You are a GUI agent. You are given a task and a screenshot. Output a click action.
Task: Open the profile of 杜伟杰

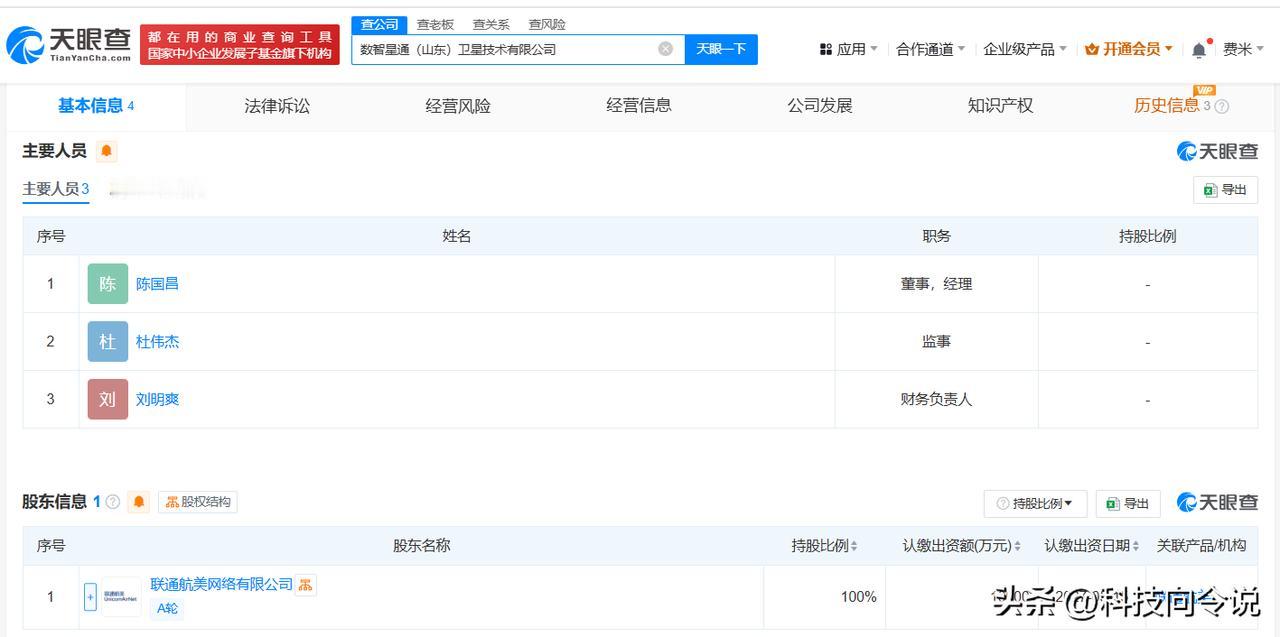[157, 342]
